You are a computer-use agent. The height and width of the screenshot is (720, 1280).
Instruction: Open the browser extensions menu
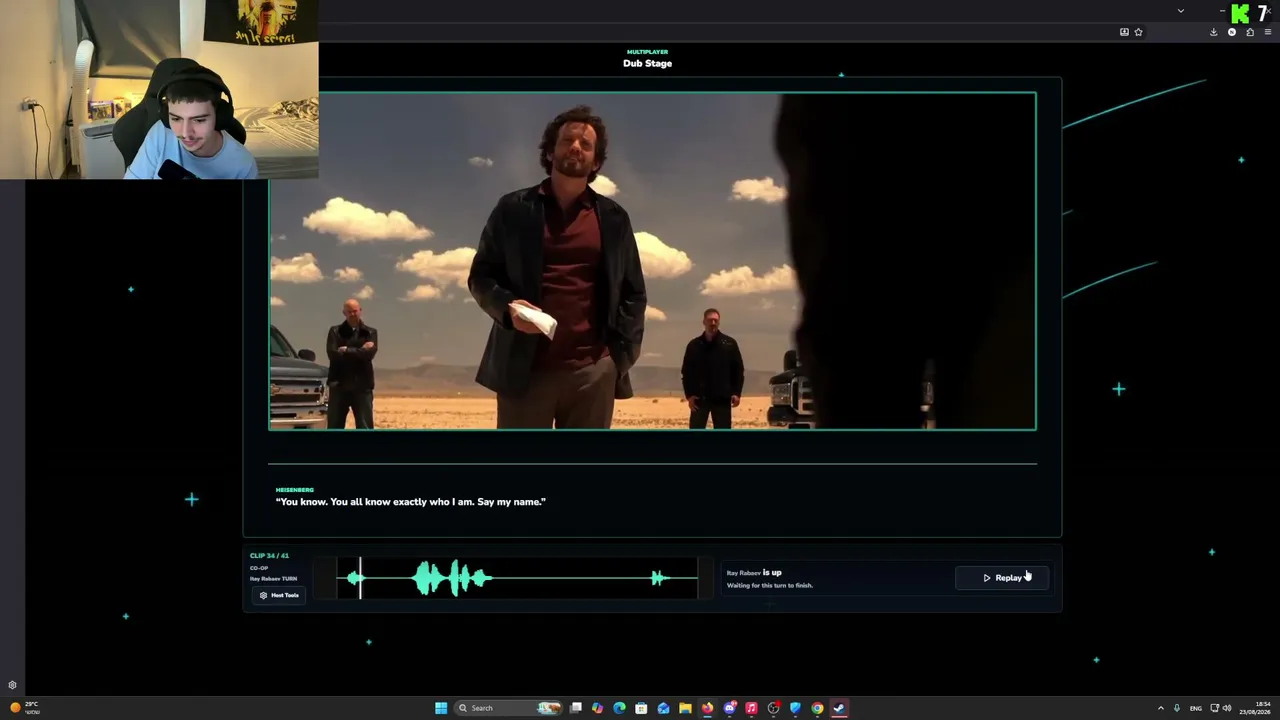(1250, 32)
